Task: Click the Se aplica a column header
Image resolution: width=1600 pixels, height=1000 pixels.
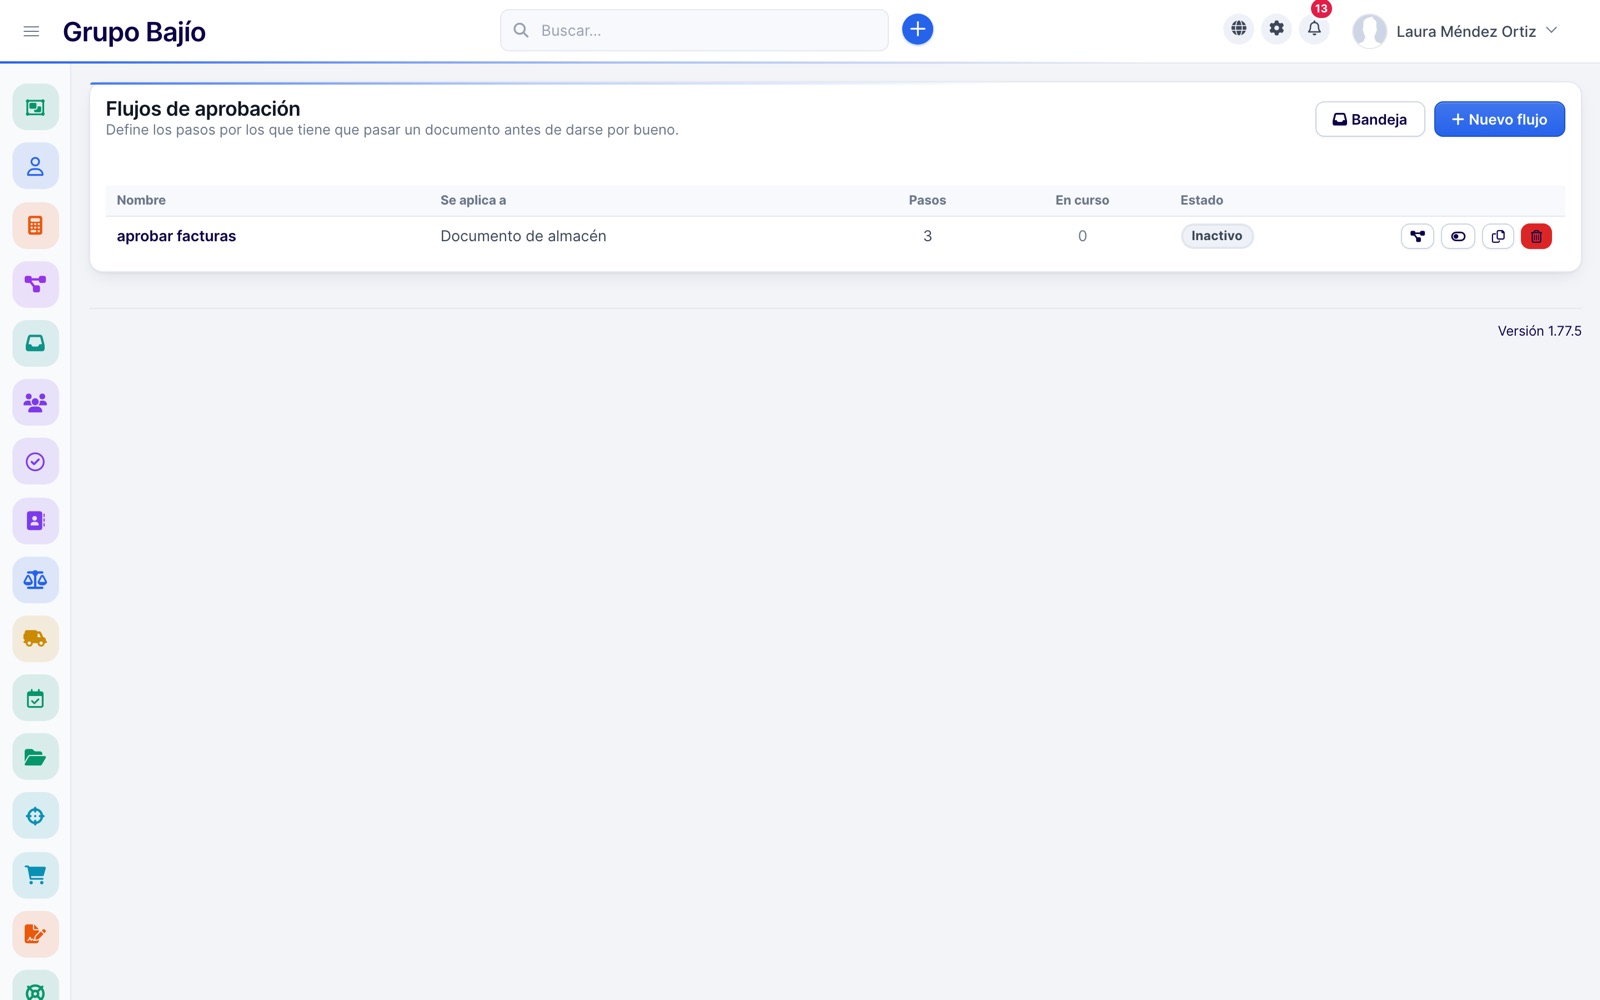Action: click(473, 200)
